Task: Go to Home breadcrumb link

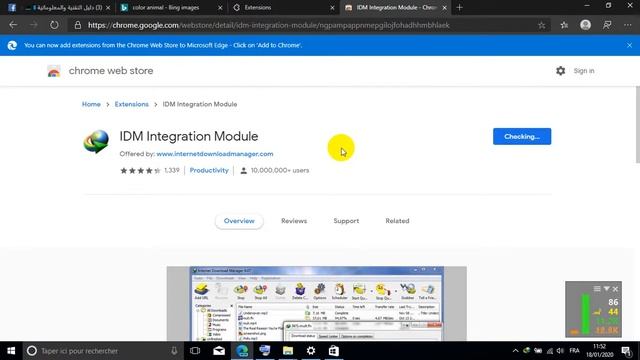Action: pyautogui.click(x=91, y=104)
